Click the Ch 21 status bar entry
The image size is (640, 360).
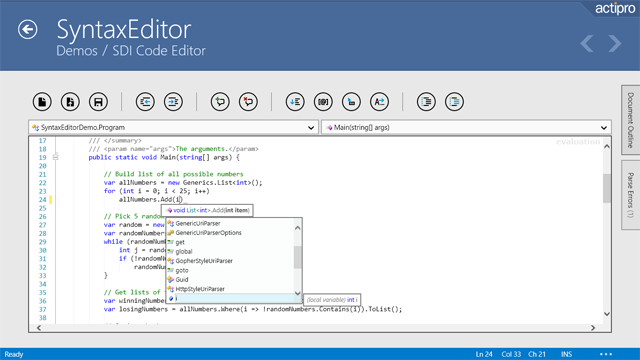click(x=537, y=354)
